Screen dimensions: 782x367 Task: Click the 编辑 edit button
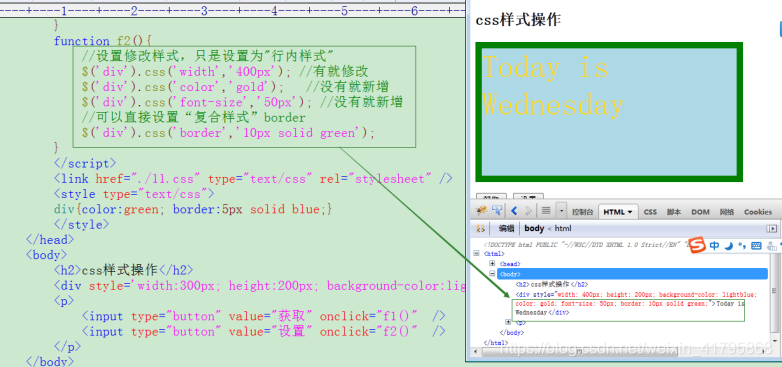click(x=506, y=228)
